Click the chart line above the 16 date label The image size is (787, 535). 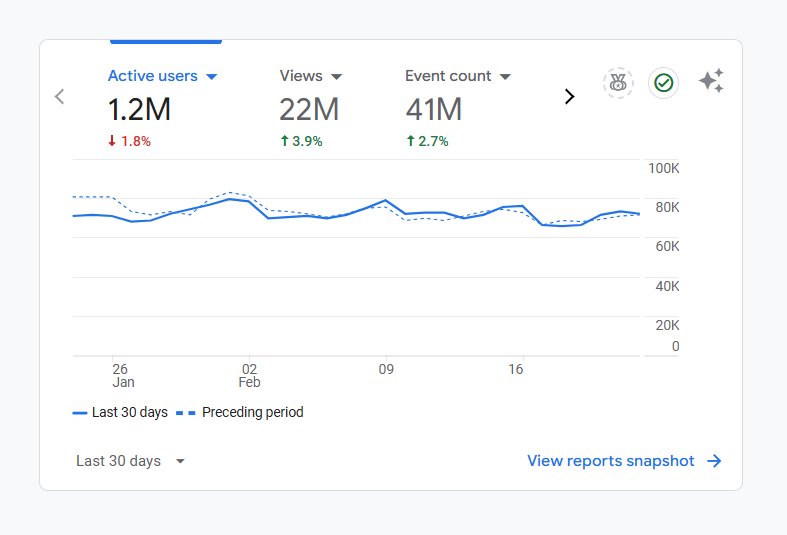[x=516, y=206]
